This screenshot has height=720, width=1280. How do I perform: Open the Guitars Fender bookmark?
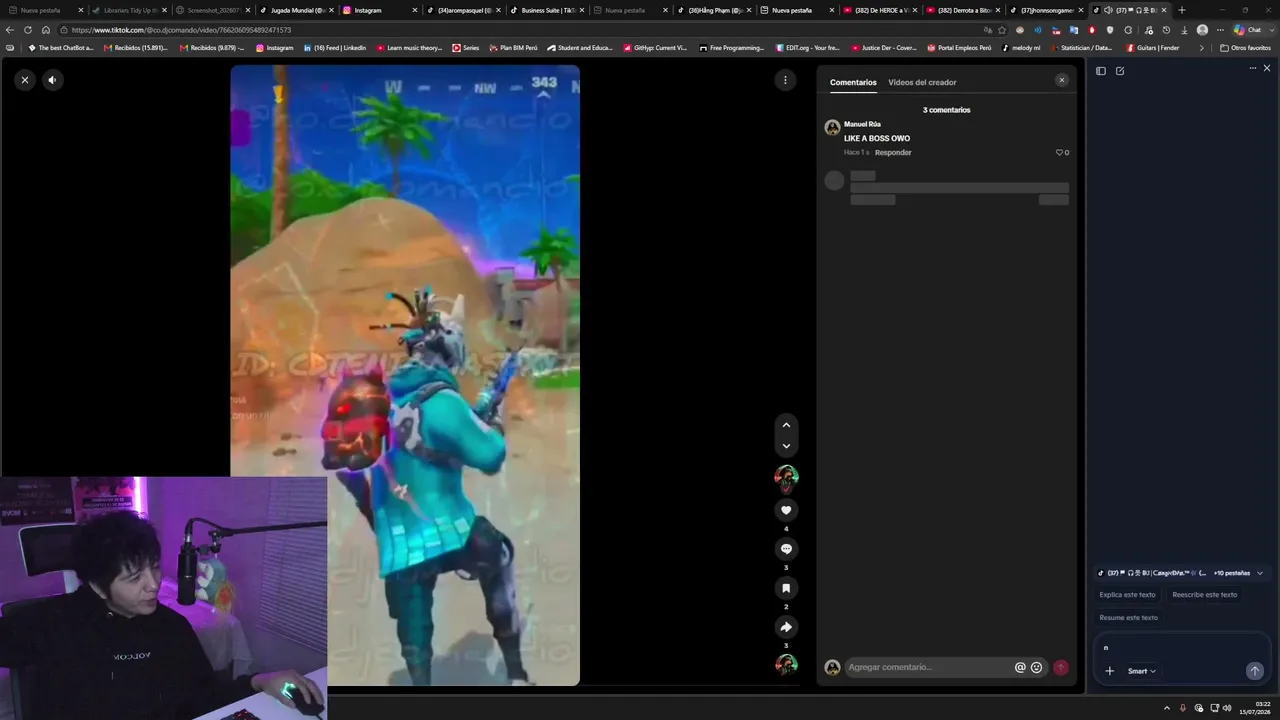click(1153, 48)
